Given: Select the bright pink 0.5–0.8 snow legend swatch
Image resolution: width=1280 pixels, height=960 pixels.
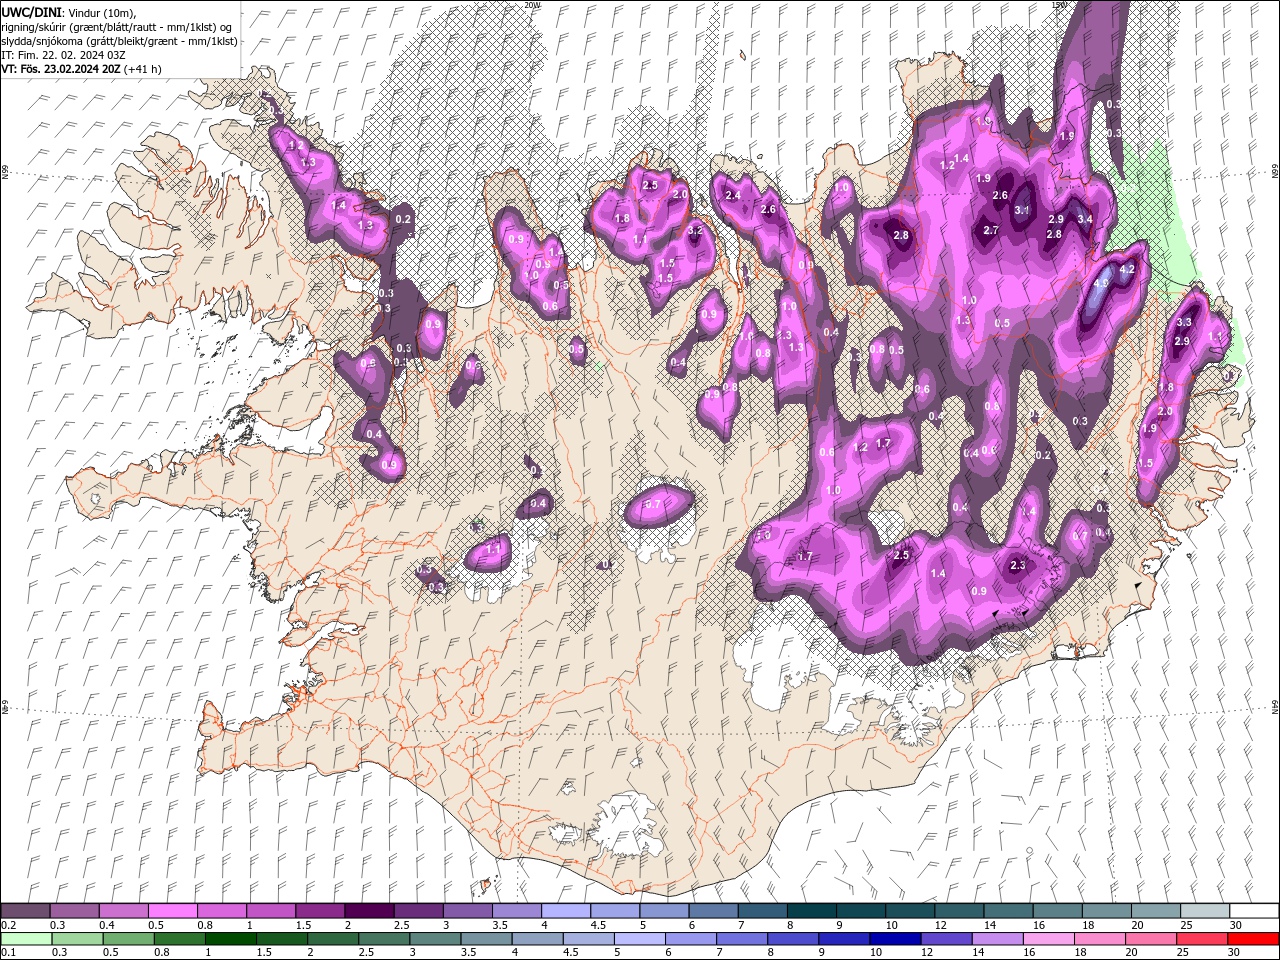Looking at the screenshot, I should click(172, 911).
